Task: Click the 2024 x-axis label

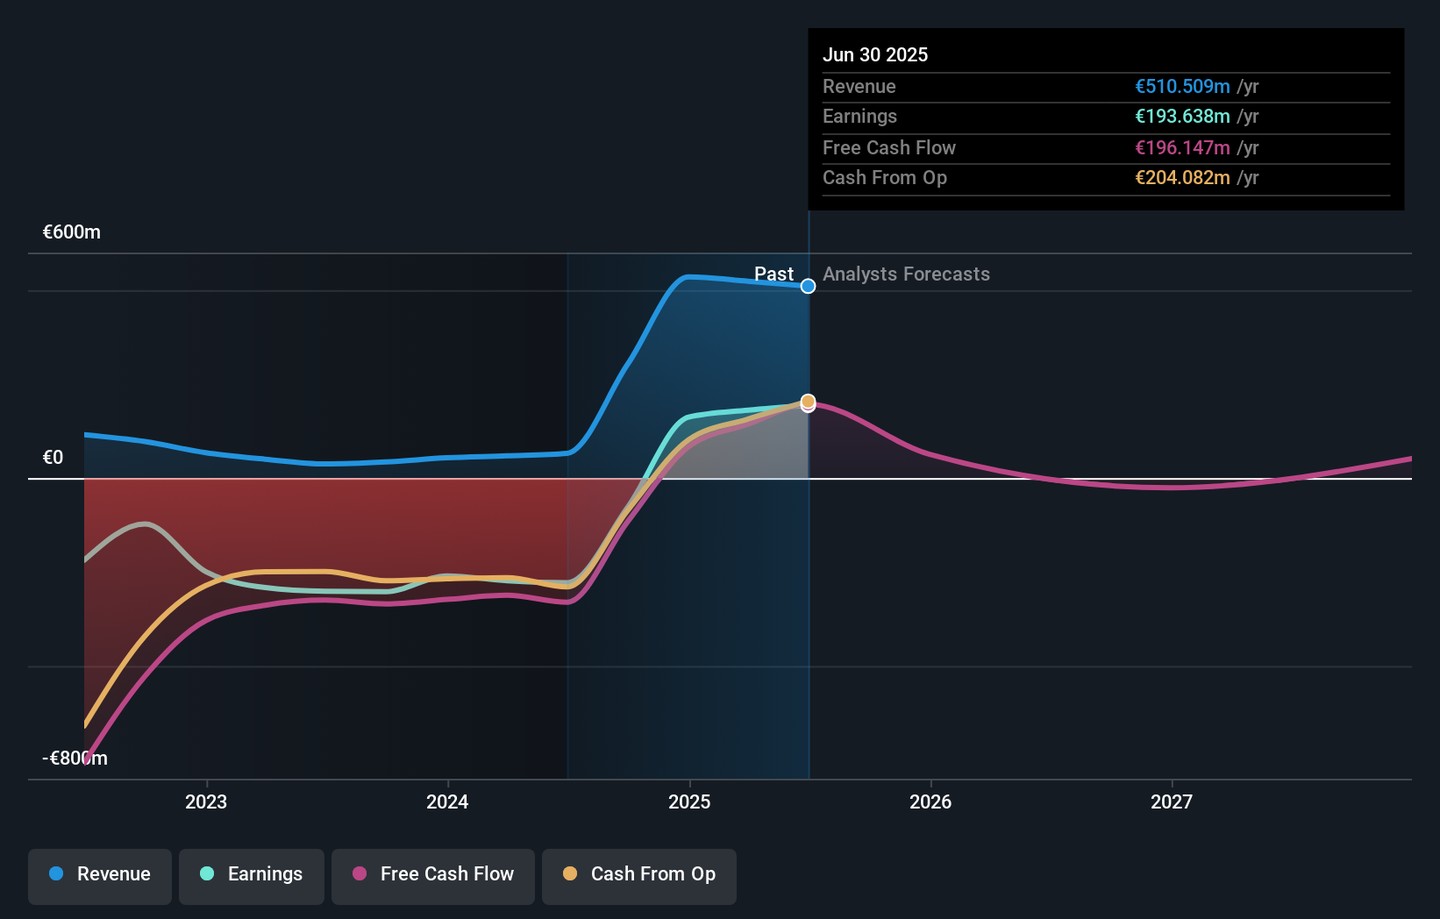Action: (x=447, y=802)
